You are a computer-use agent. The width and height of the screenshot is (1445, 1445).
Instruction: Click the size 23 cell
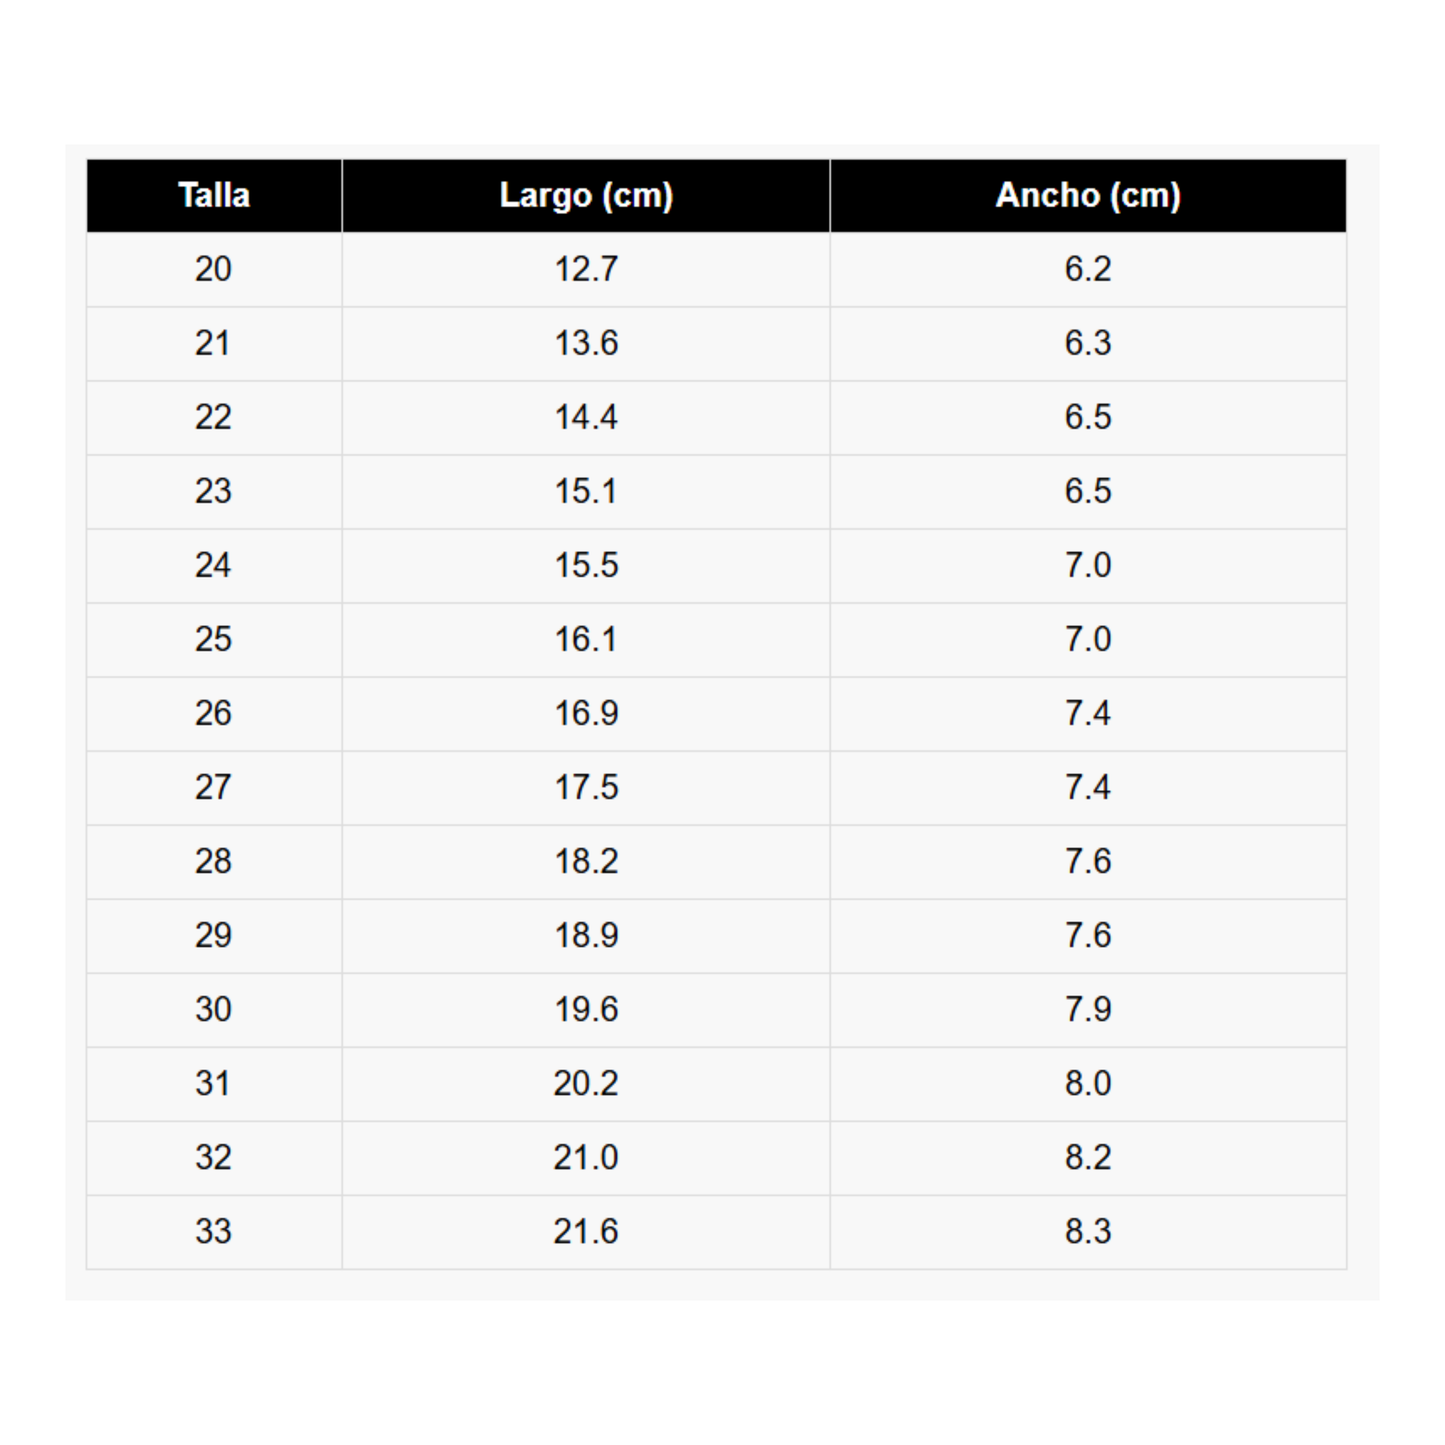pos(214,492)
